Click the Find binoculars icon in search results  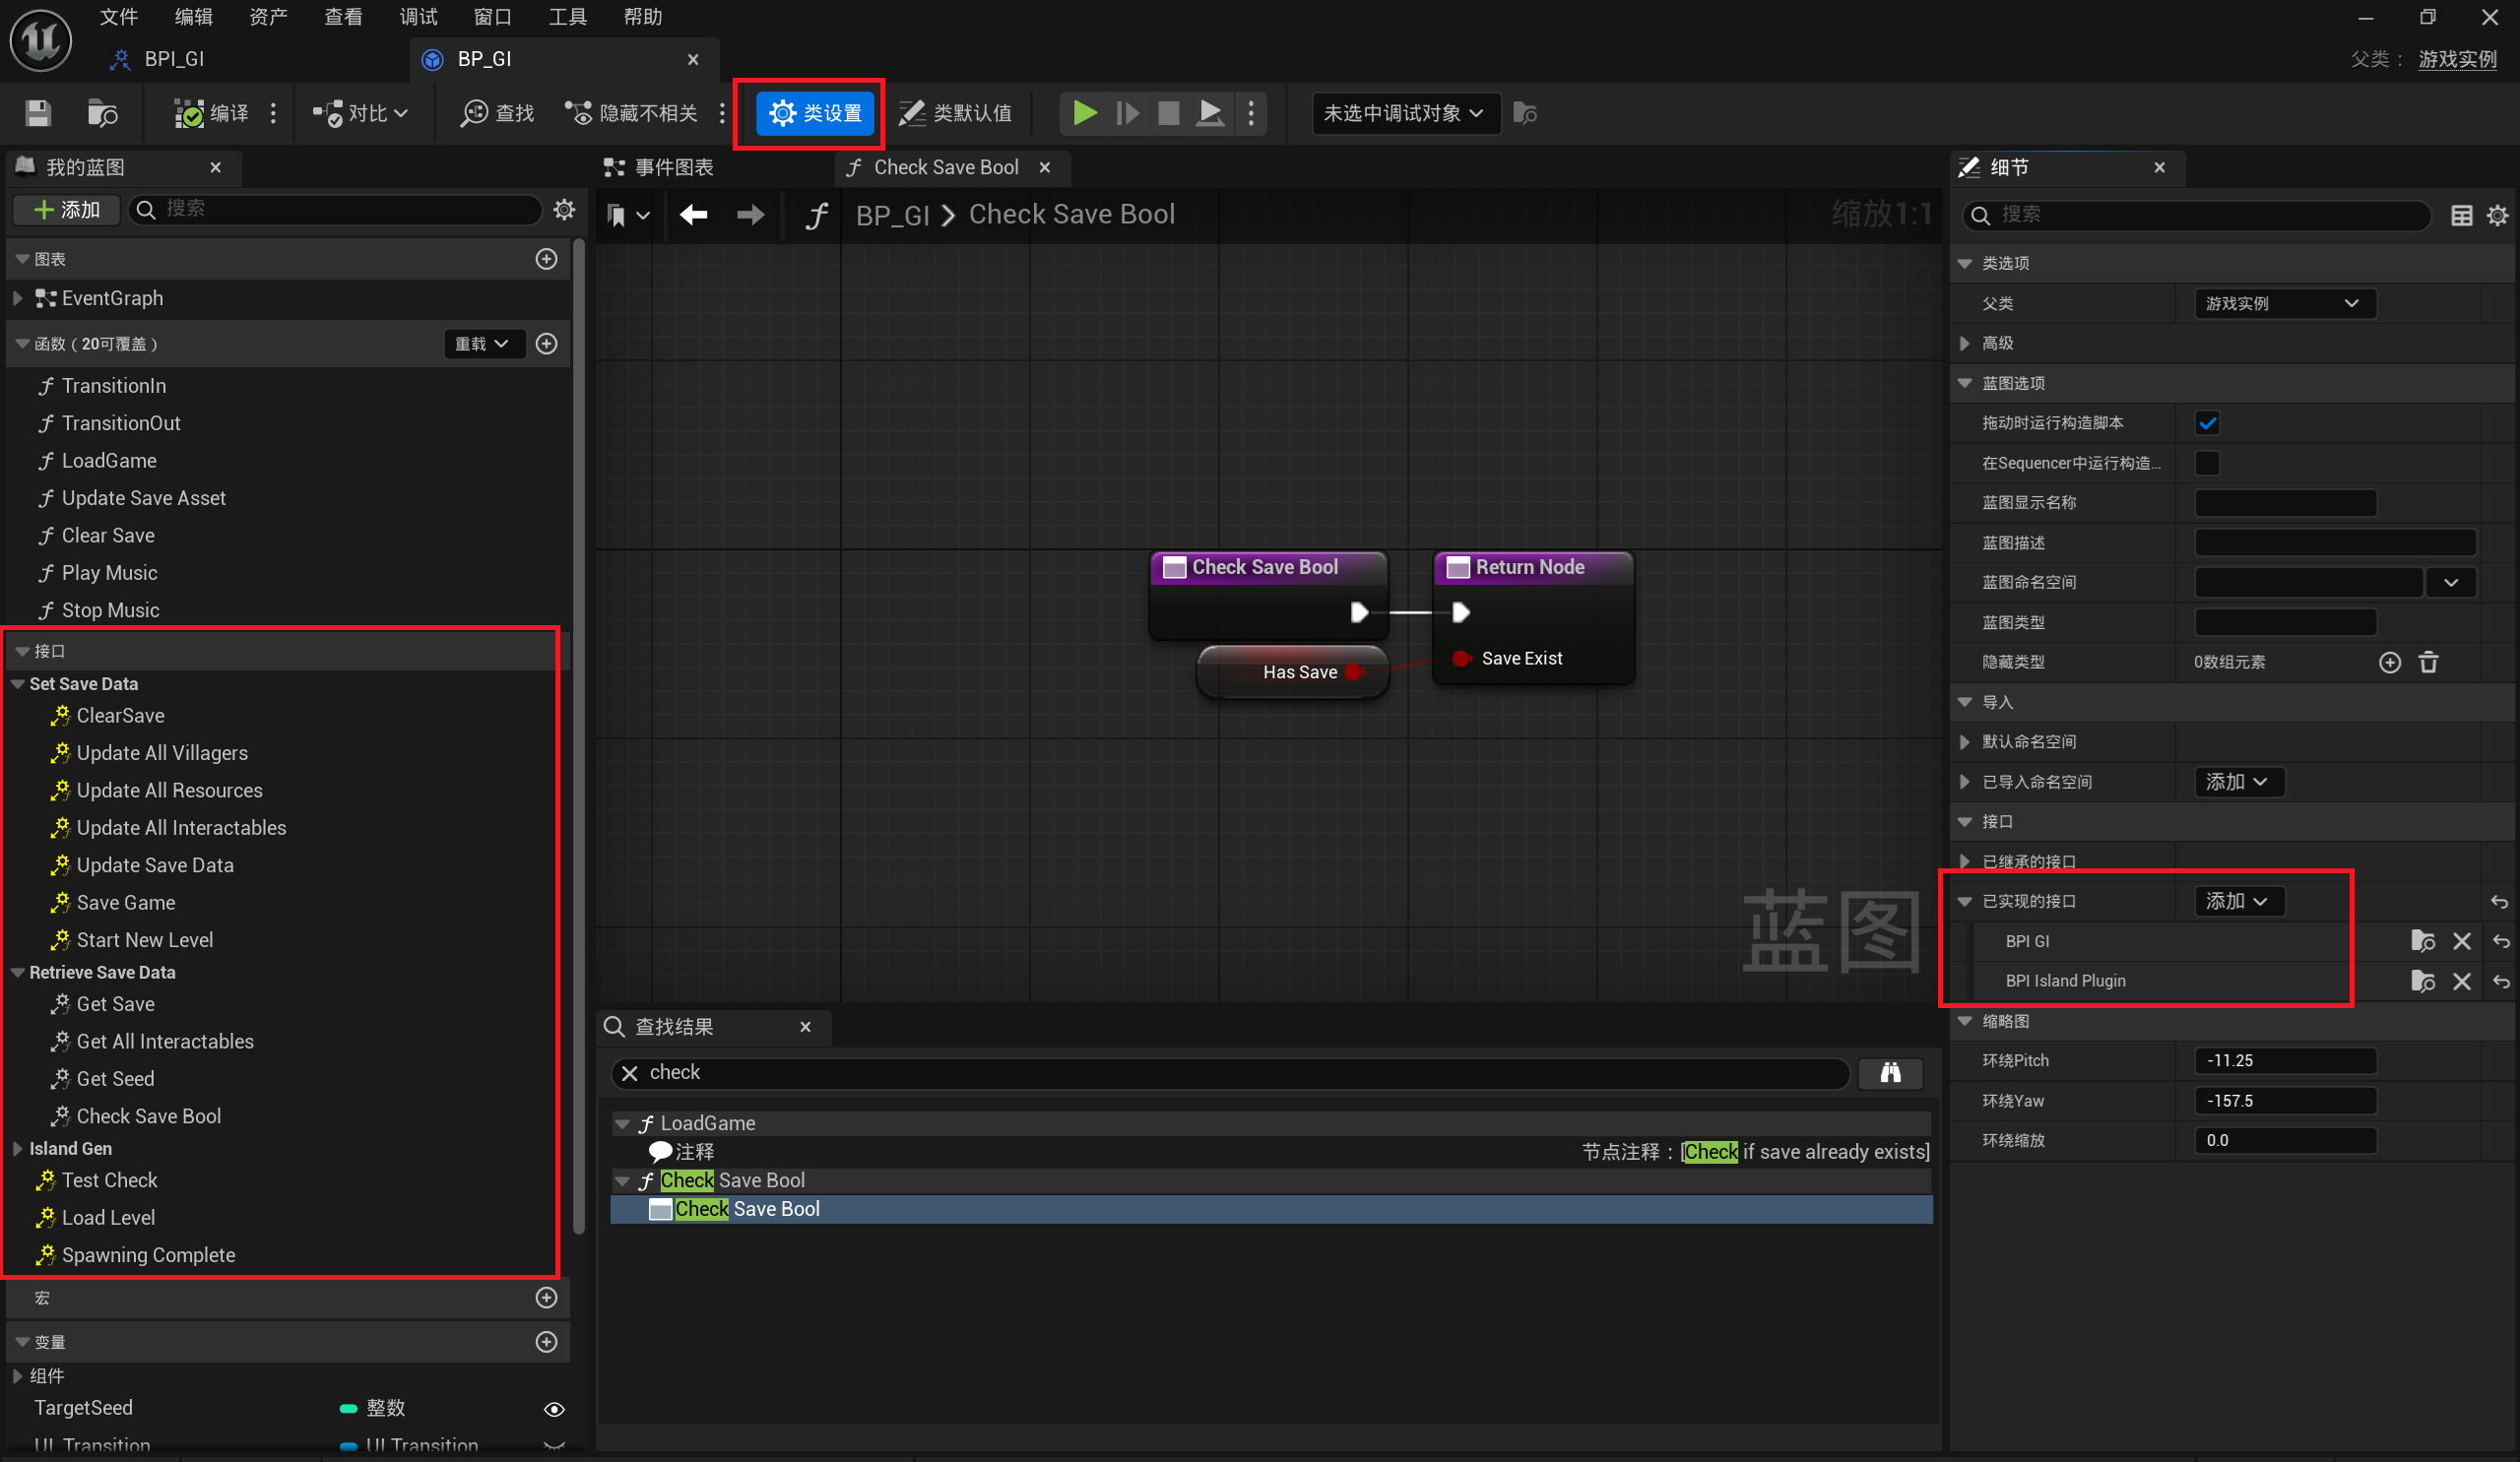point(1889,1073)
